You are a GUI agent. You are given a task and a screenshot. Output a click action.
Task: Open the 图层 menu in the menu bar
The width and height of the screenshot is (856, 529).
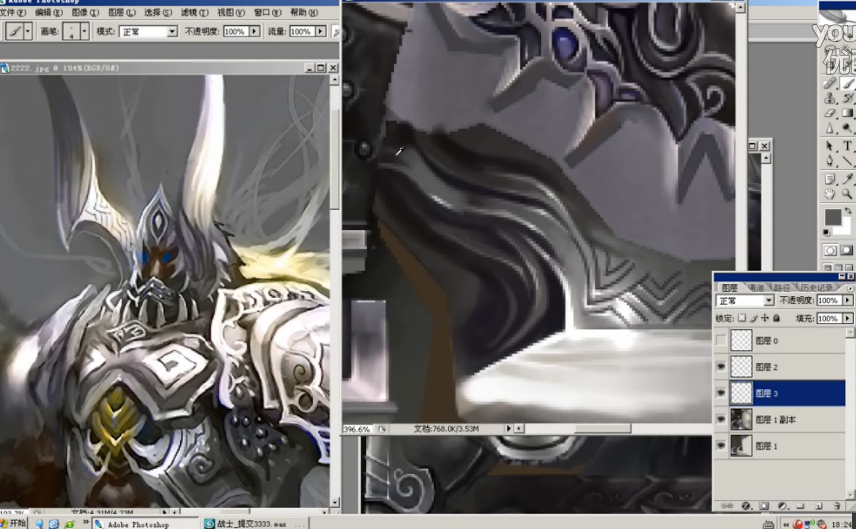pyautogui.click(x=121, y=12)
